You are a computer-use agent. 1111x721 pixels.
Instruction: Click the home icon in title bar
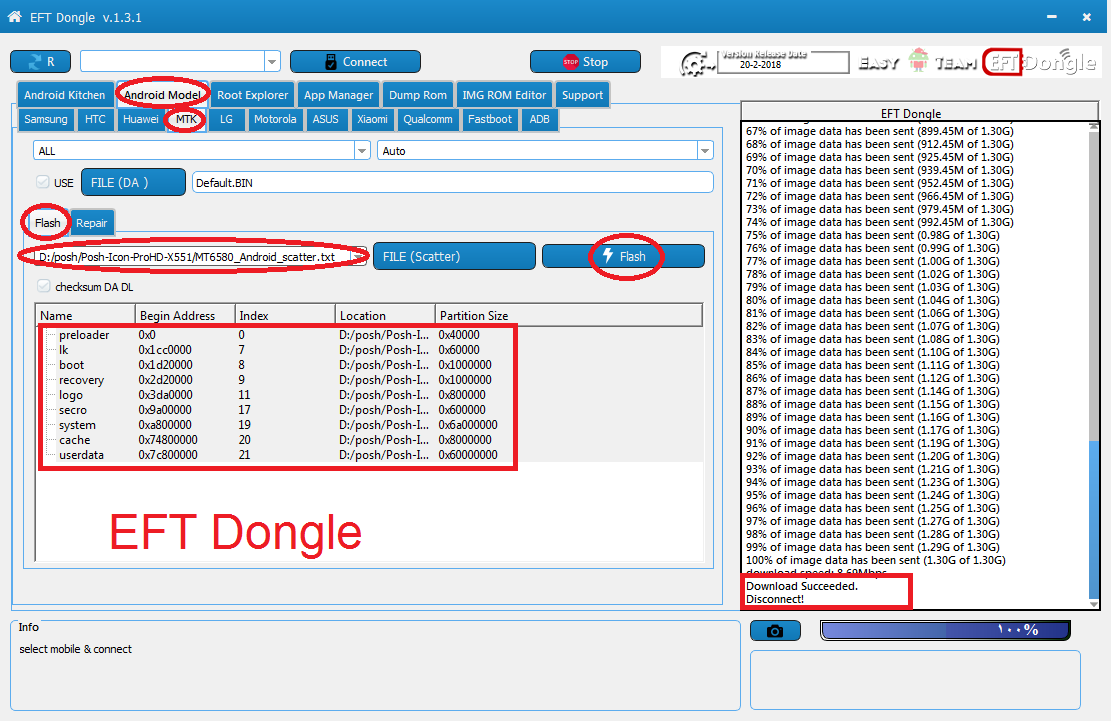pos(14,17)
